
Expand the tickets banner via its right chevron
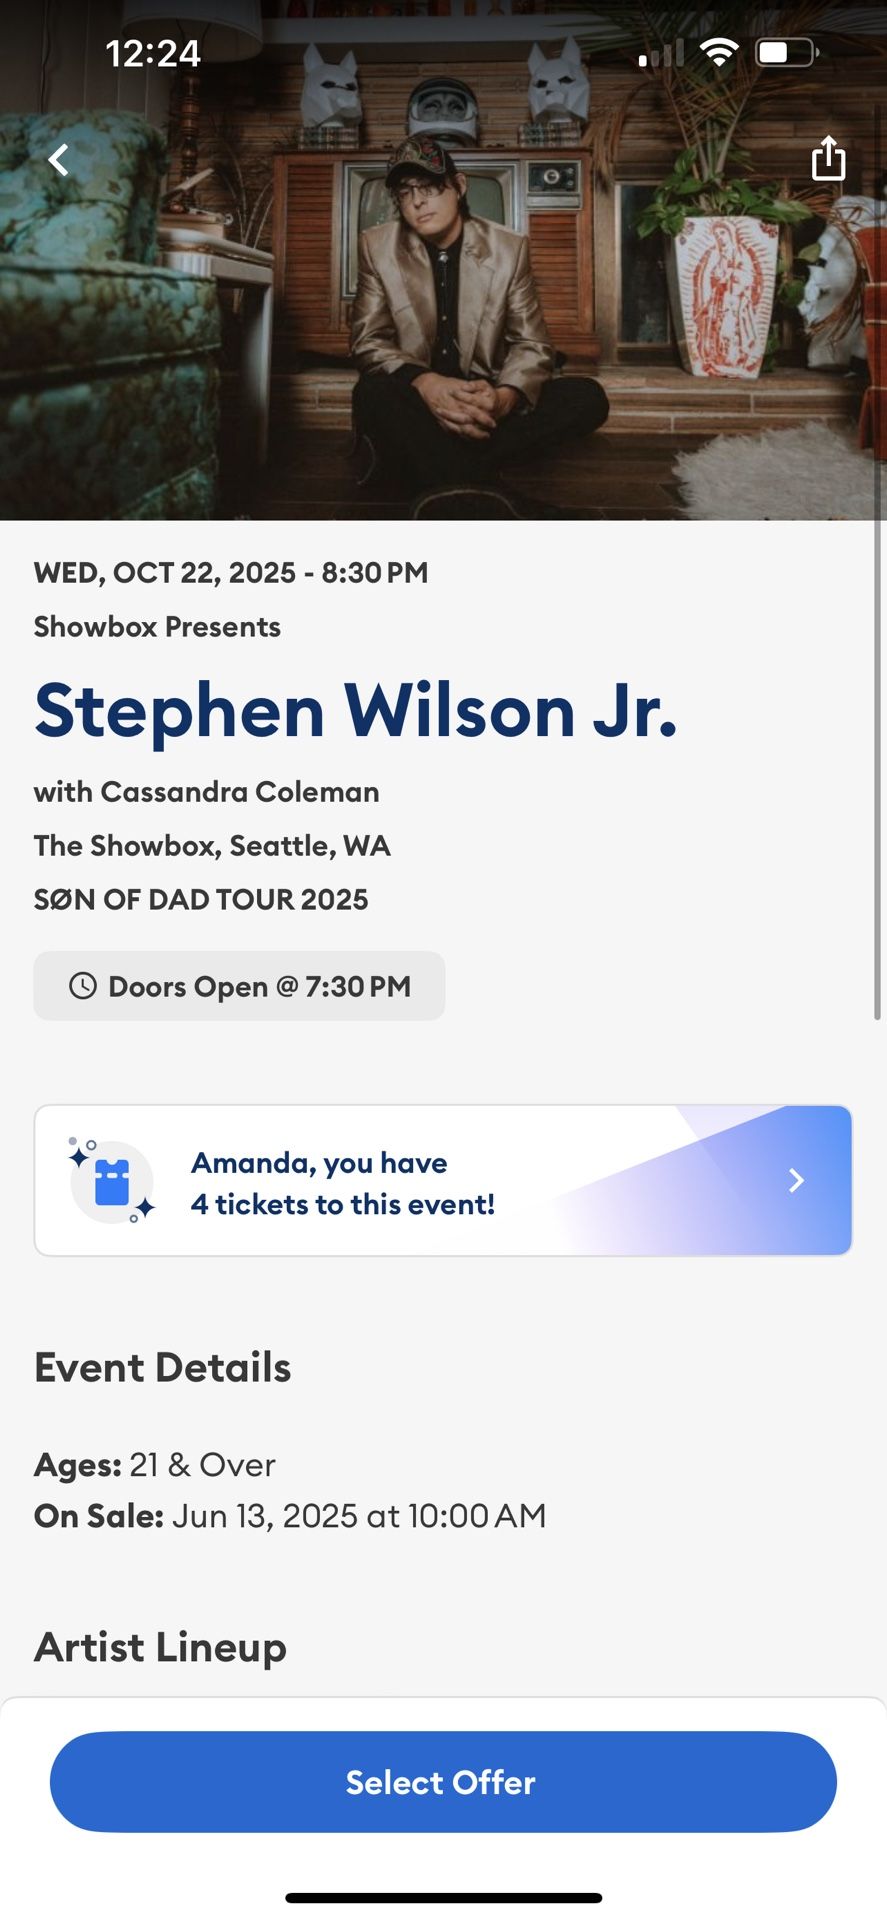coord(795,1180)
